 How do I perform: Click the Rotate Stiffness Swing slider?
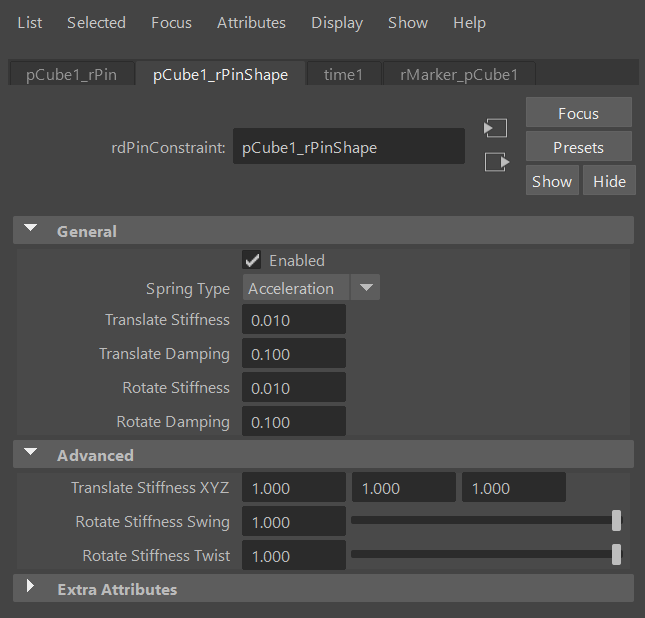484,521
